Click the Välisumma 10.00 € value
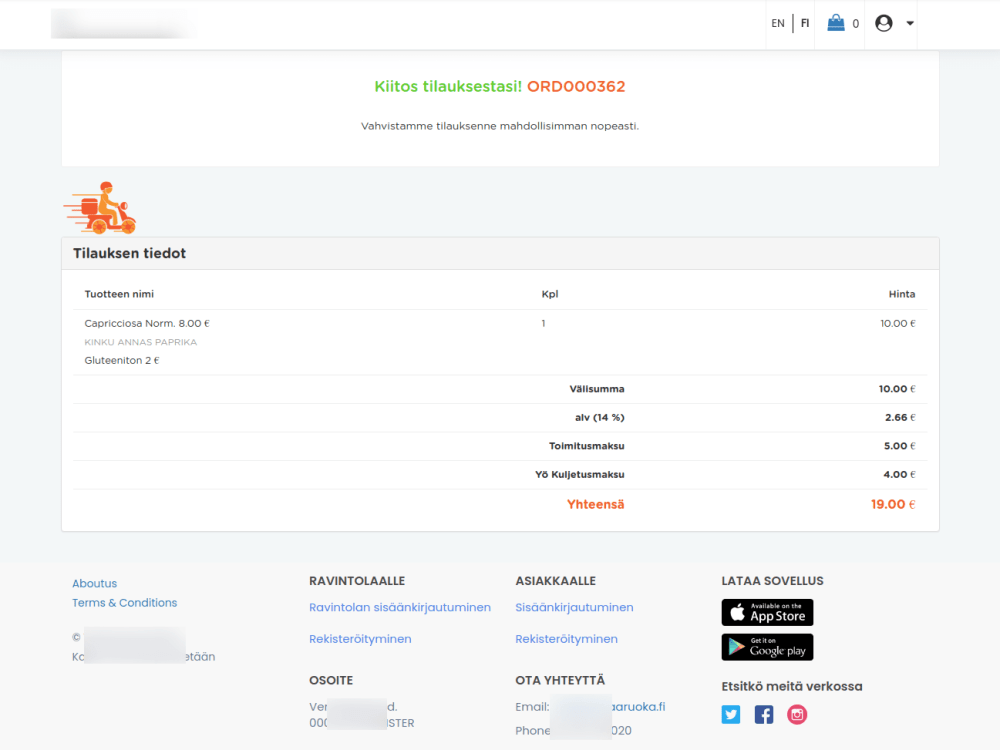 tap(897, 389)
